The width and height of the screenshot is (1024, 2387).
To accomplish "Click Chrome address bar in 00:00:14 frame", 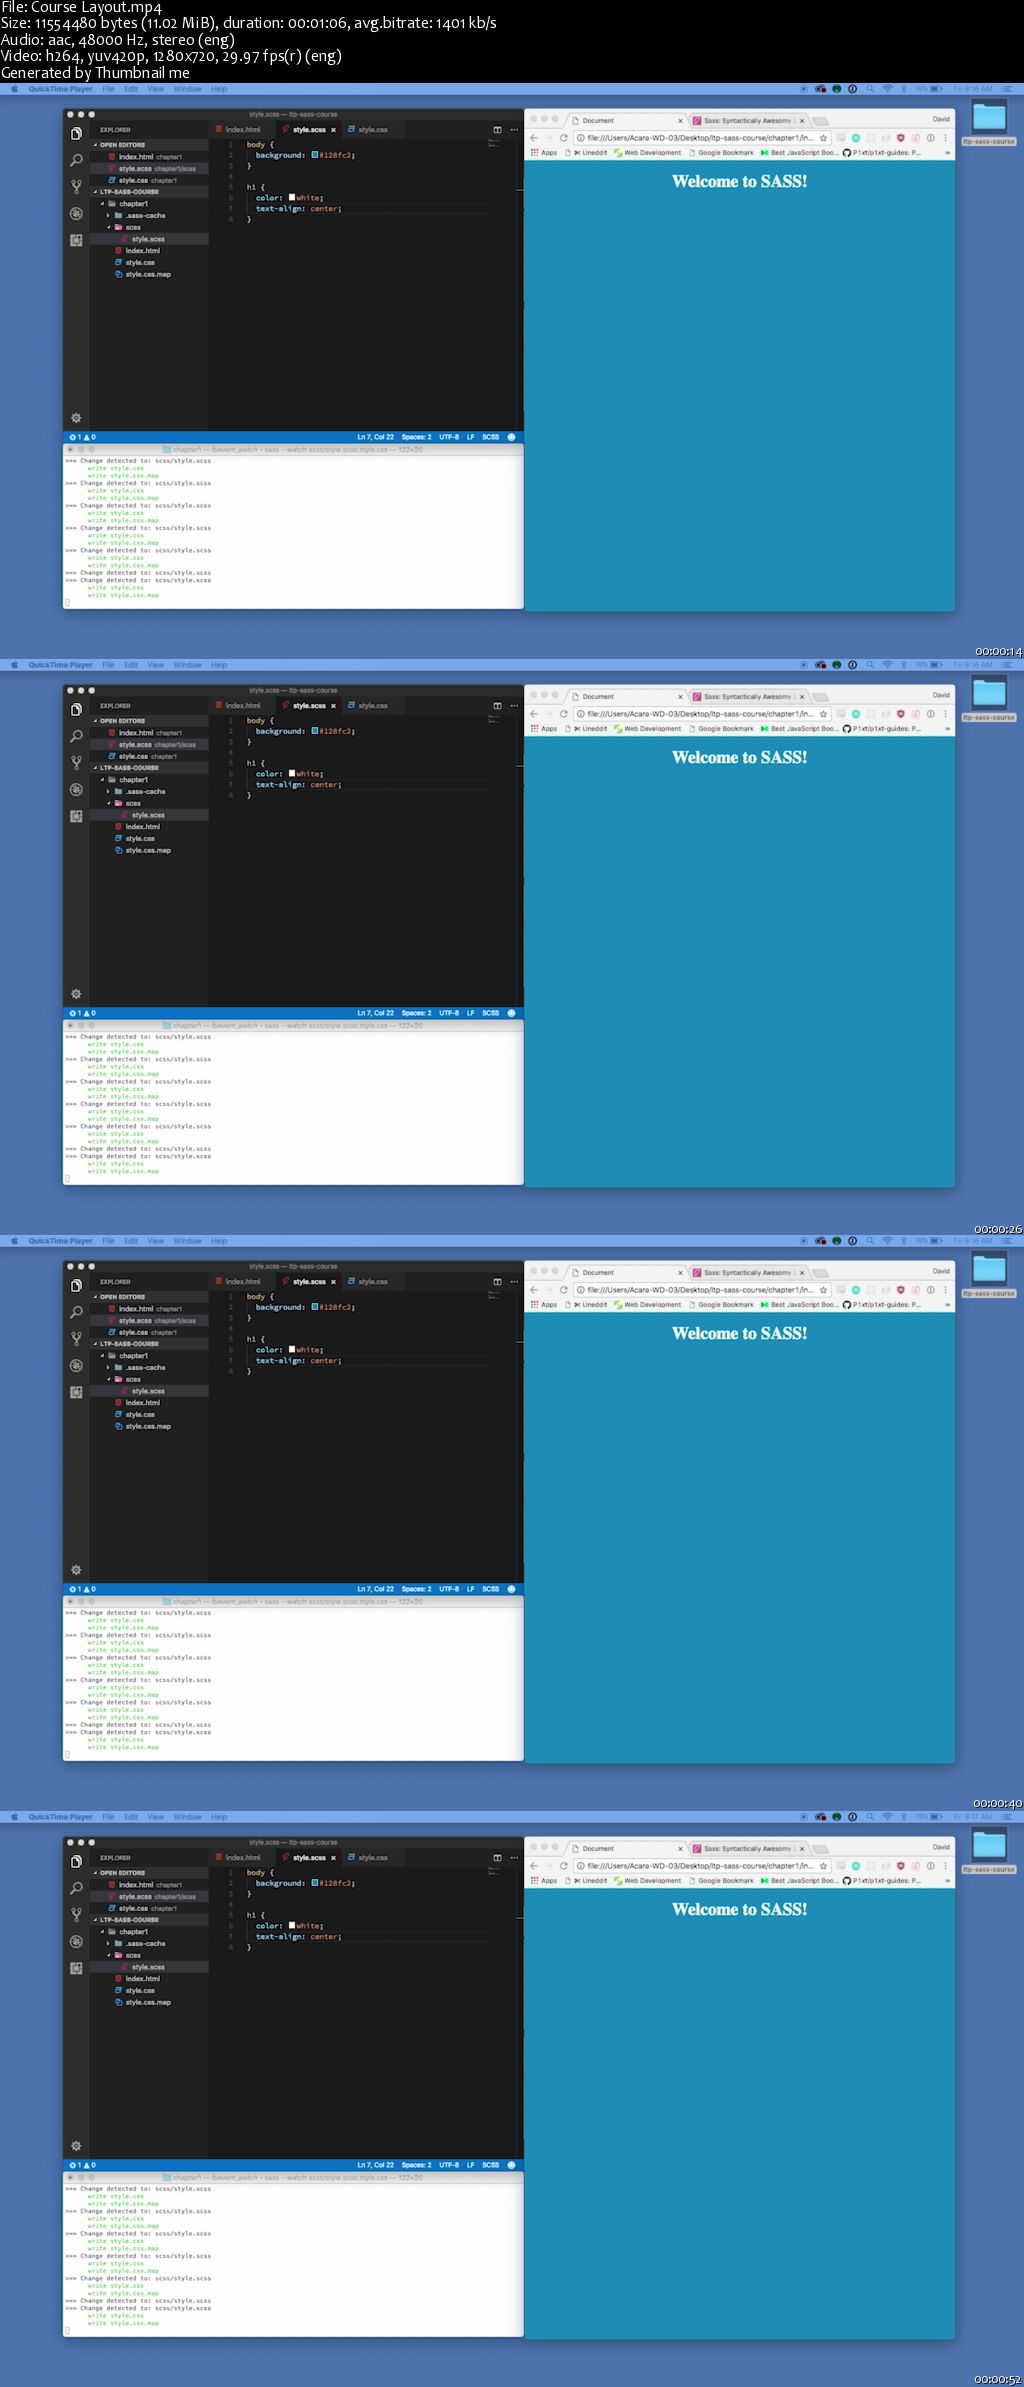I will point(700,138).
